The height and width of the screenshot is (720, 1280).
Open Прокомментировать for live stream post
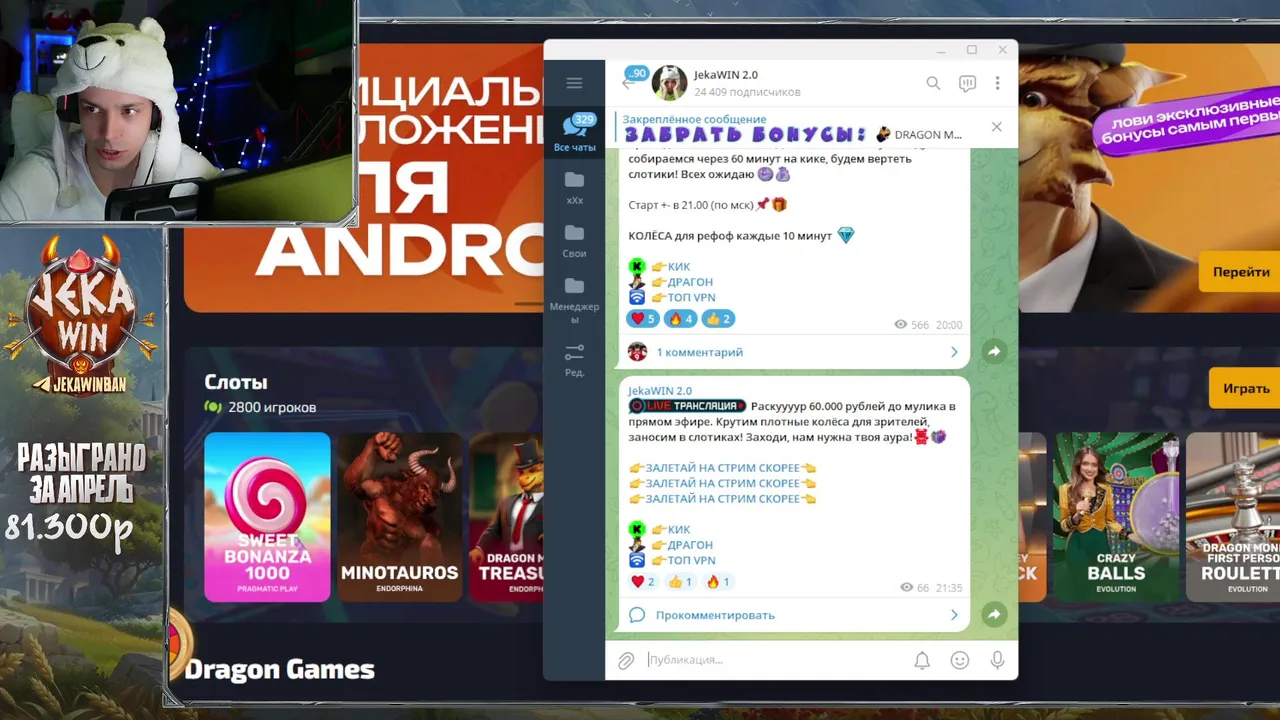[793, 615]
